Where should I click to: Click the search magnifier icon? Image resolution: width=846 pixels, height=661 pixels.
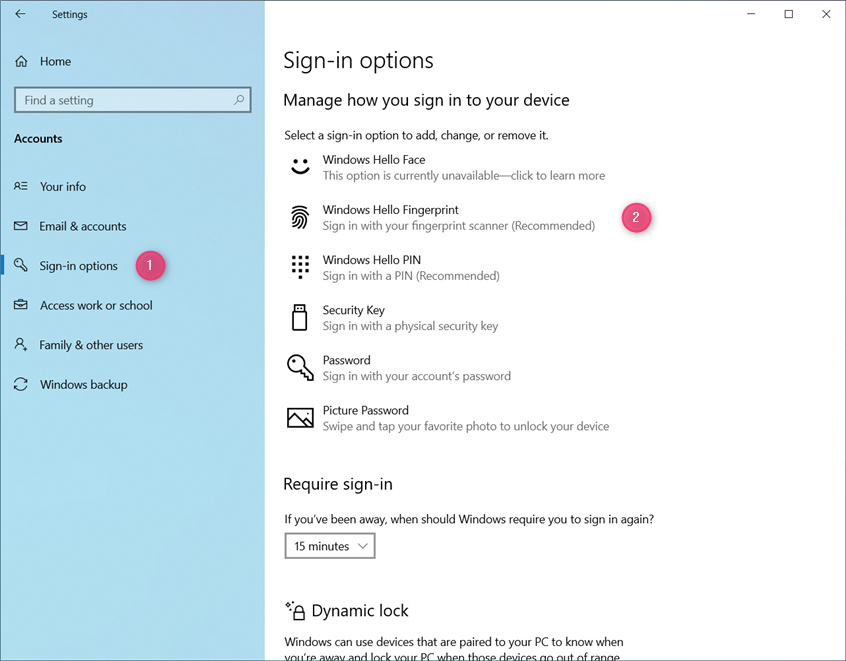coord(238,100)
